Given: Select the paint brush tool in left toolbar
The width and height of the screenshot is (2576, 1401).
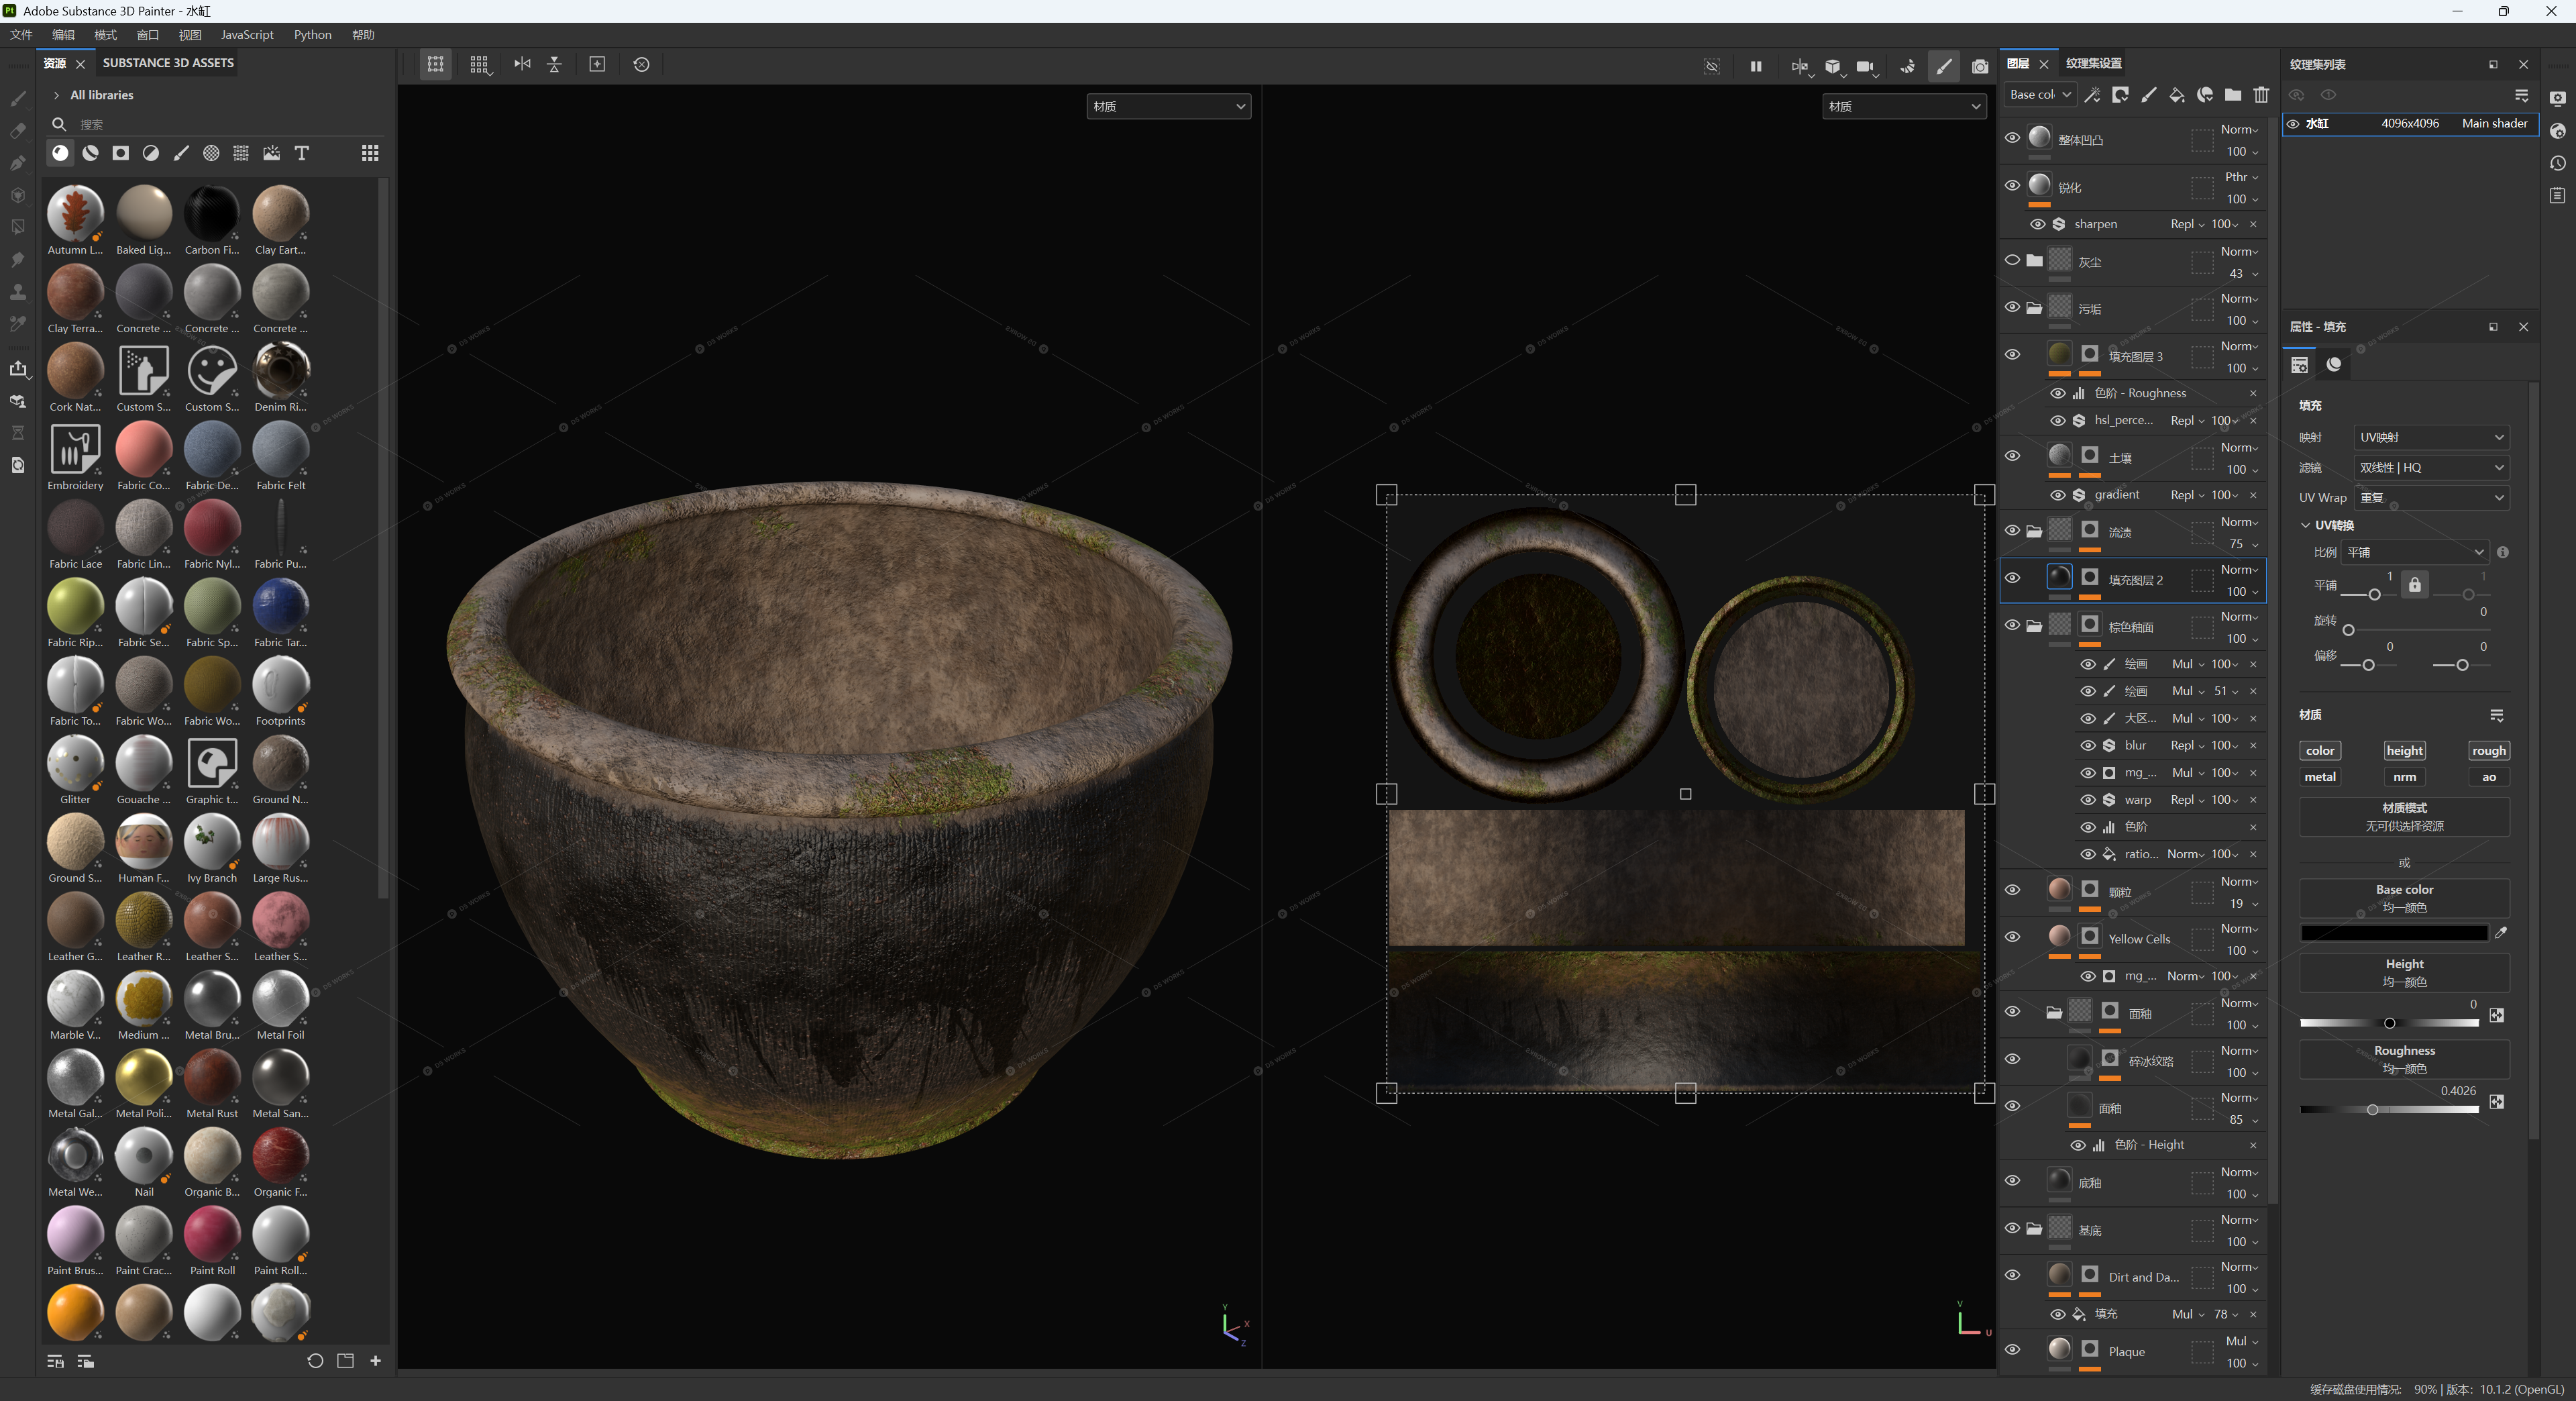Looking at the screenshot, I should (18, 98).
